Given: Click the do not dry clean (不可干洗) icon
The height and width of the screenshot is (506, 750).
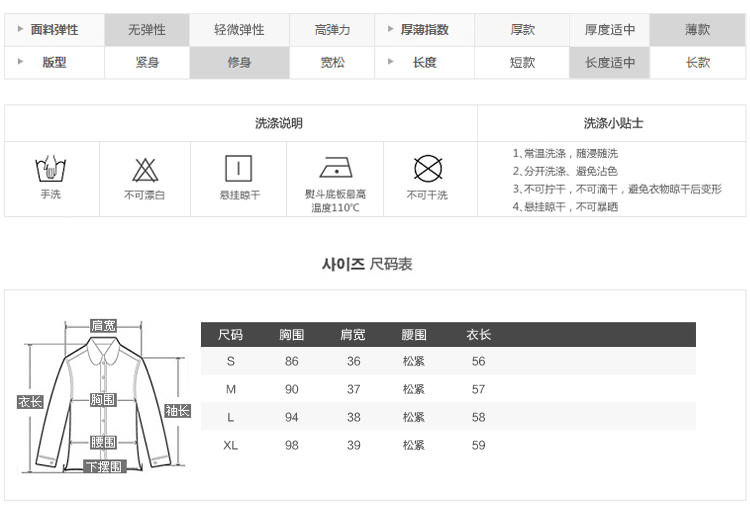Looking at the screenshot, I should [428, 168].
